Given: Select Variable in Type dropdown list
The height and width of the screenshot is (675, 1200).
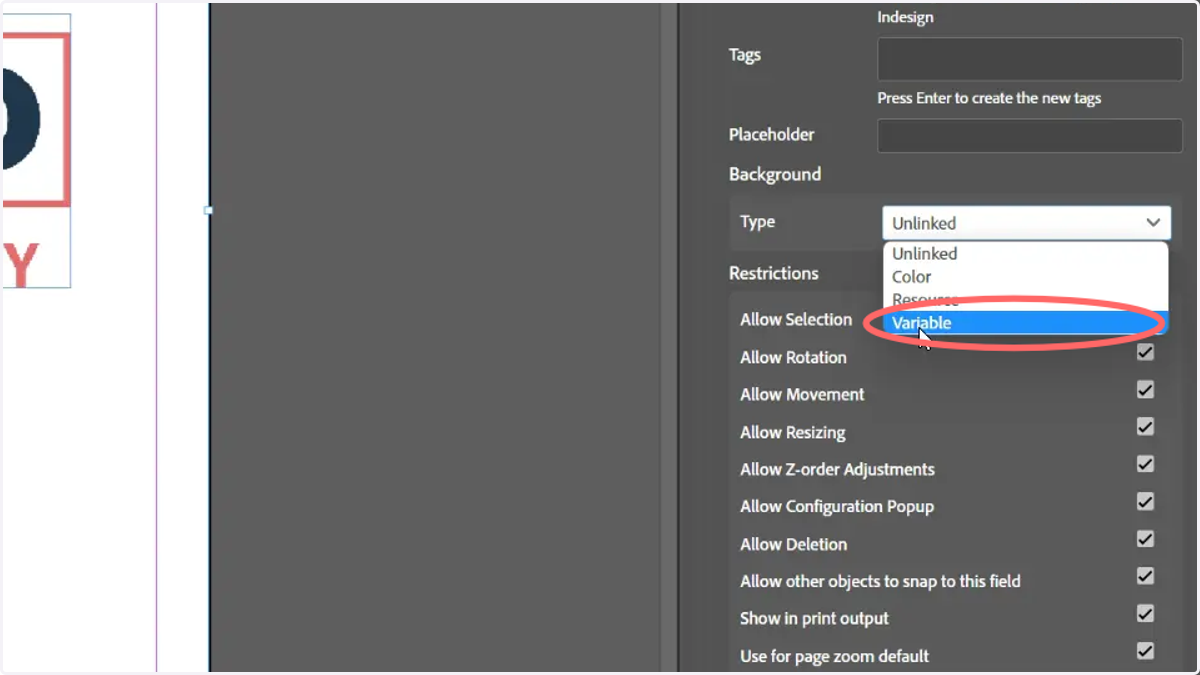Looking at the screenshot, I should pos(1025,323).
